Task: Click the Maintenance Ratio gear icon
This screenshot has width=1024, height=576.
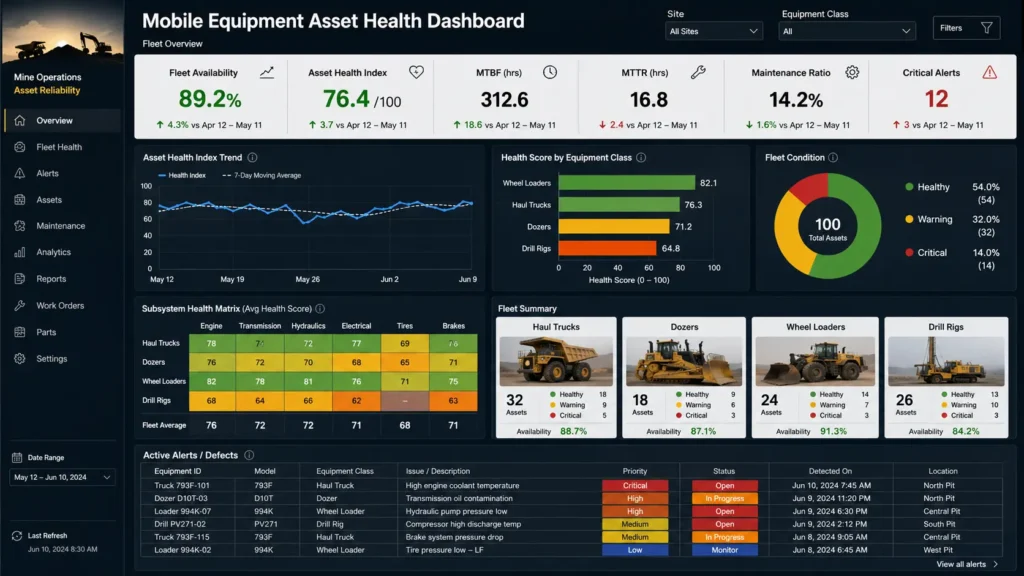Action: [852, 72]
